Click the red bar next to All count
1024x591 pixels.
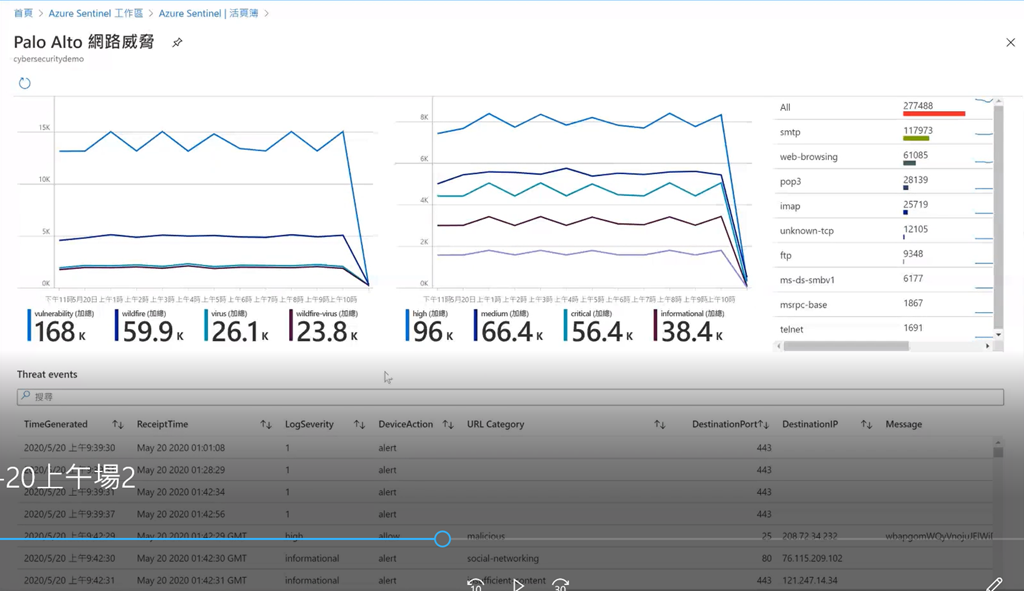[x=934, y=114]
